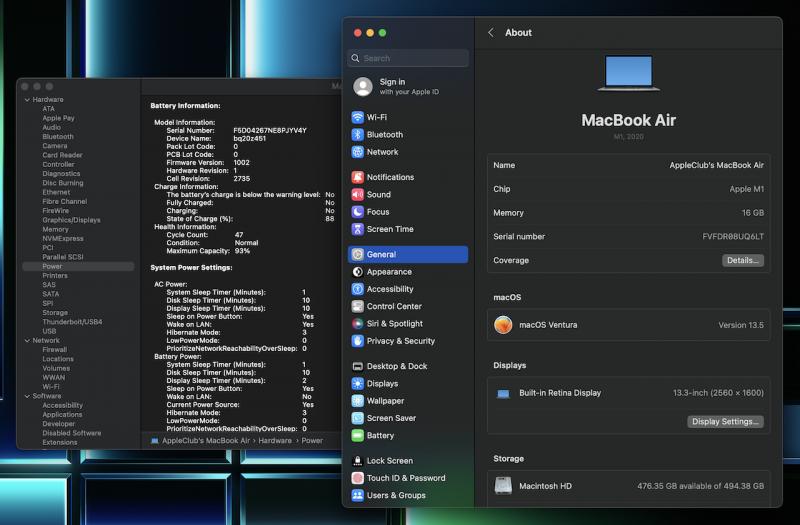Click the Coverage Details button
Image resolution: width=800 pixels, height=525 pixels.
point(742,260)
